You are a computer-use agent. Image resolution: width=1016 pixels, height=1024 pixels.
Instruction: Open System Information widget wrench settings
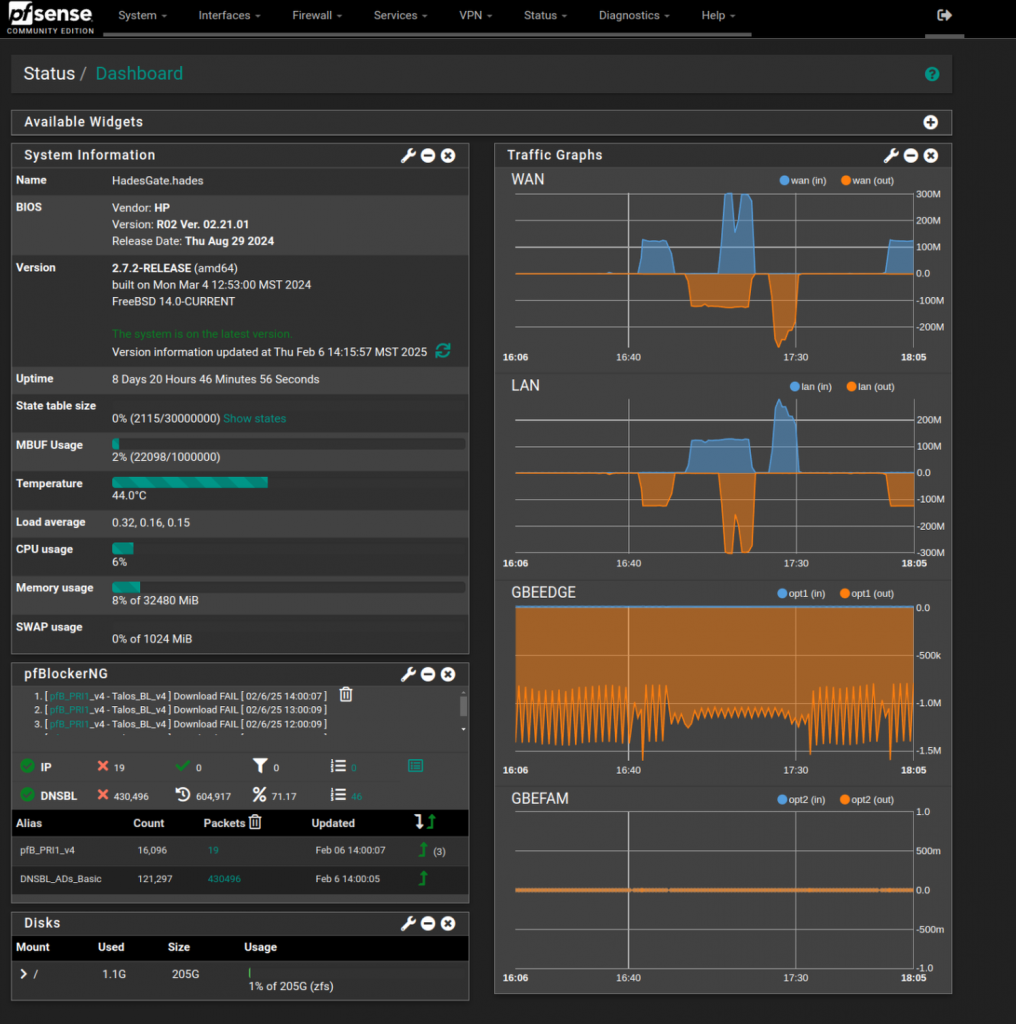(408, 155)
